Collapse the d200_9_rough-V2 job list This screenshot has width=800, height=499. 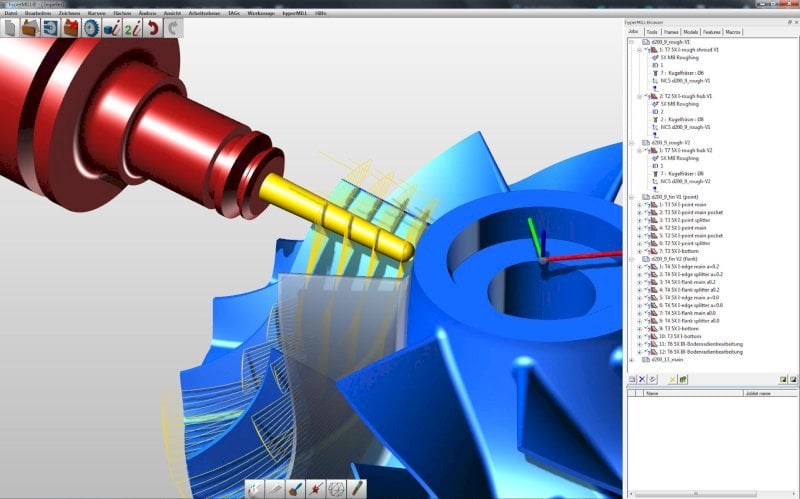632,143
